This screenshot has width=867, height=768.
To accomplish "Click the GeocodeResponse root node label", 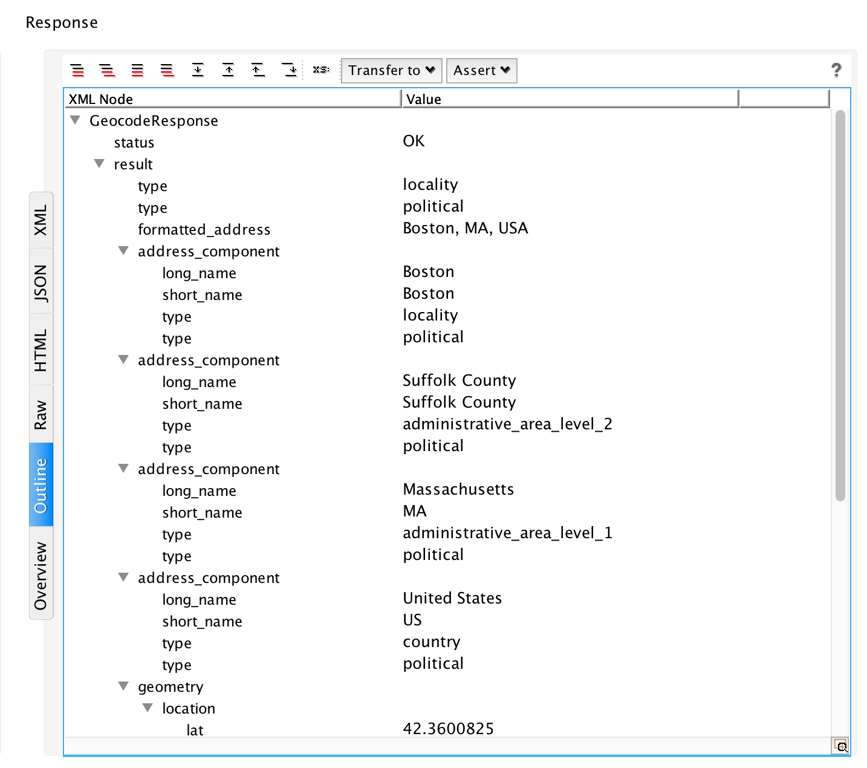I will [x=154, y=121].
